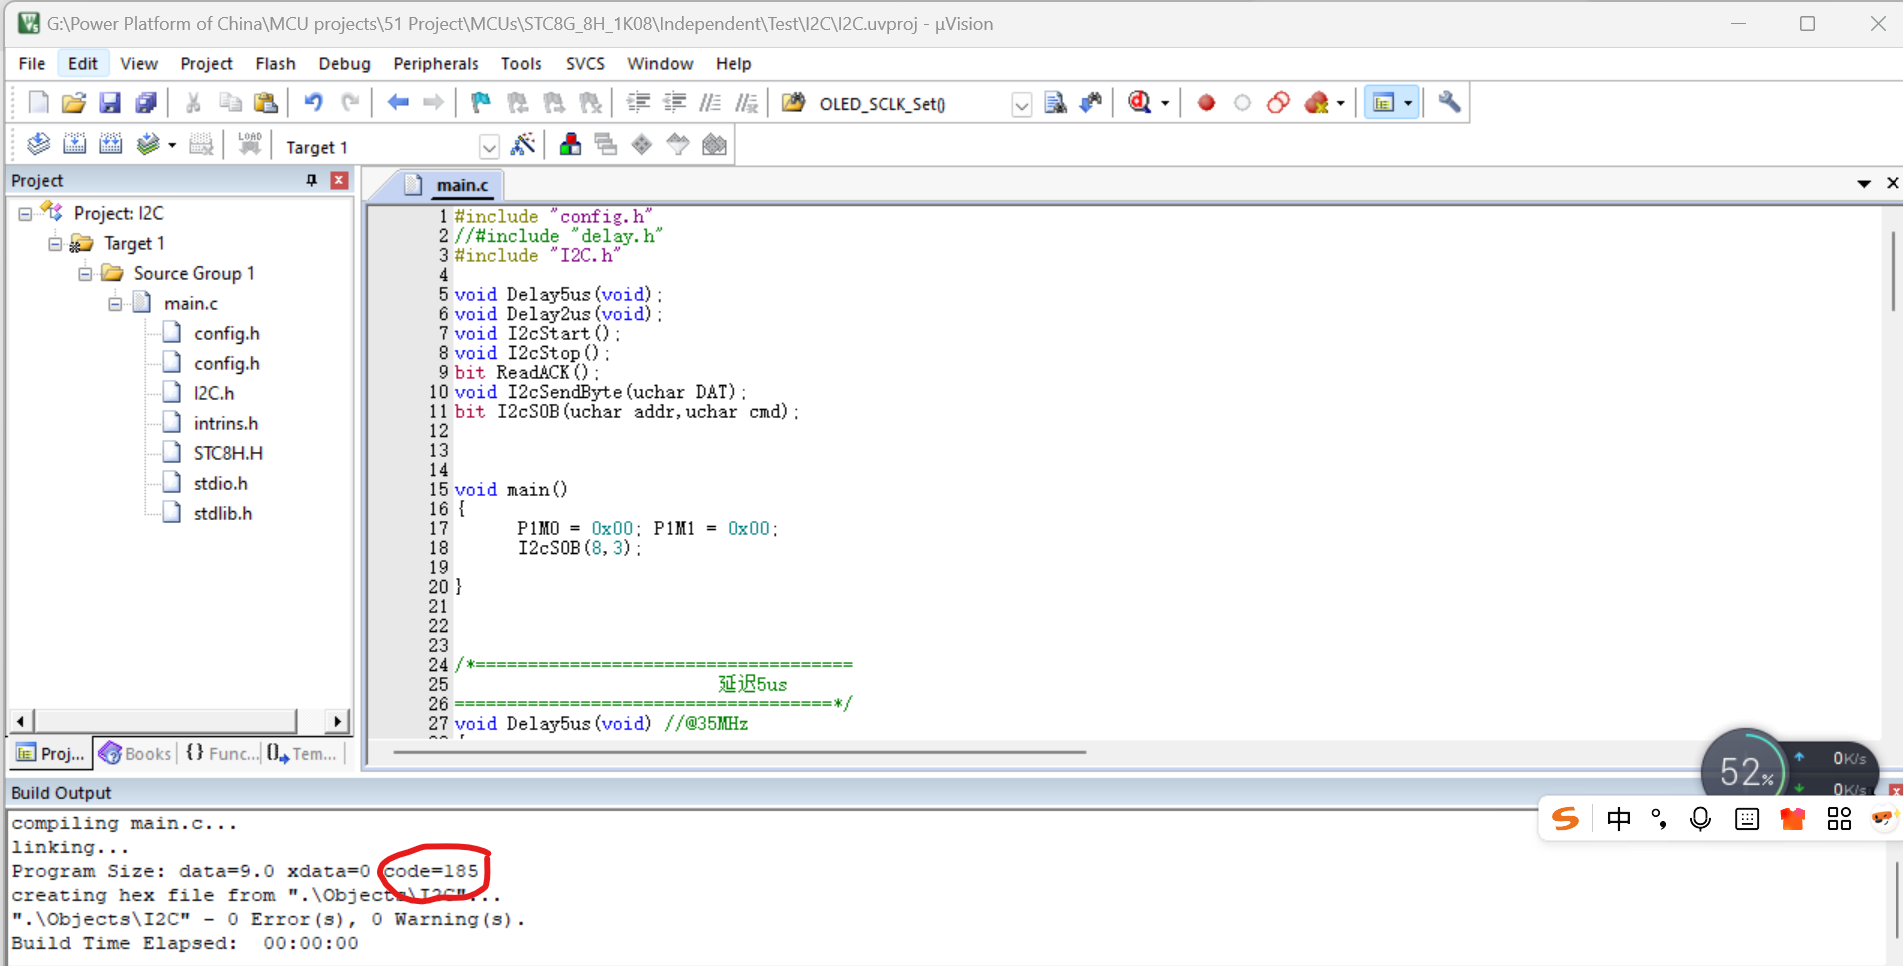Open the Peripherals menu

(x=436, y=64)
